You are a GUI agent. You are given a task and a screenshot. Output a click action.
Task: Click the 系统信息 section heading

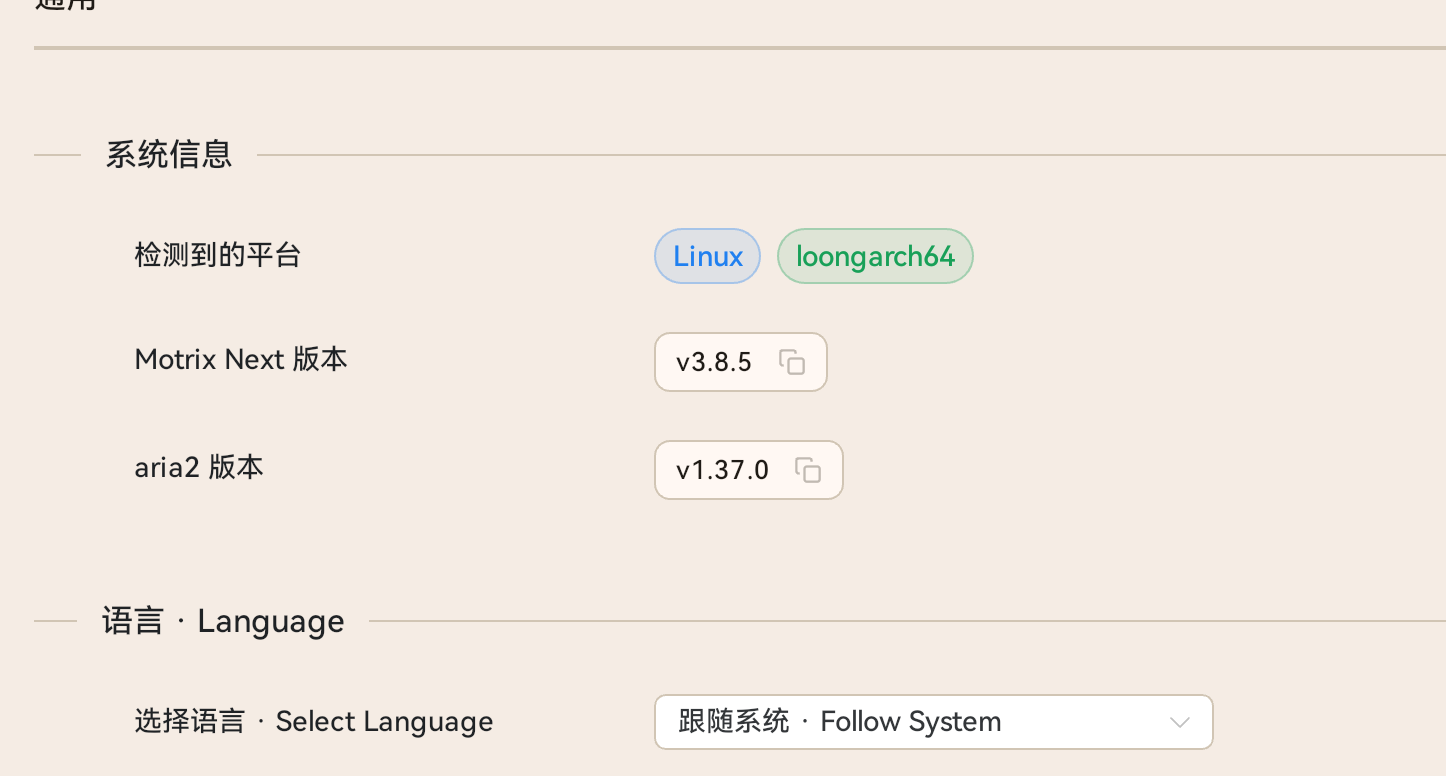pyautogui.click(x=169, y=155)
